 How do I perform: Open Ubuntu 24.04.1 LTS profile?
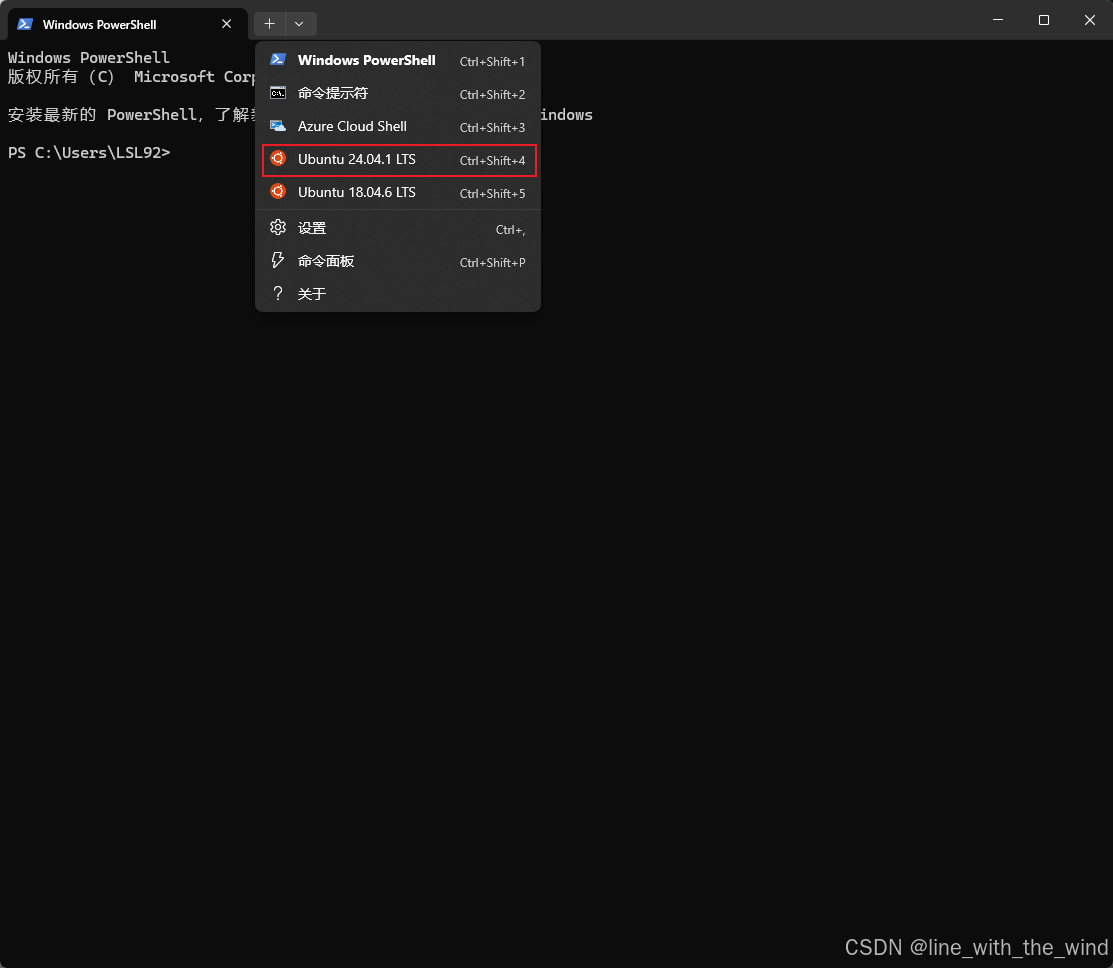point(398,160)
